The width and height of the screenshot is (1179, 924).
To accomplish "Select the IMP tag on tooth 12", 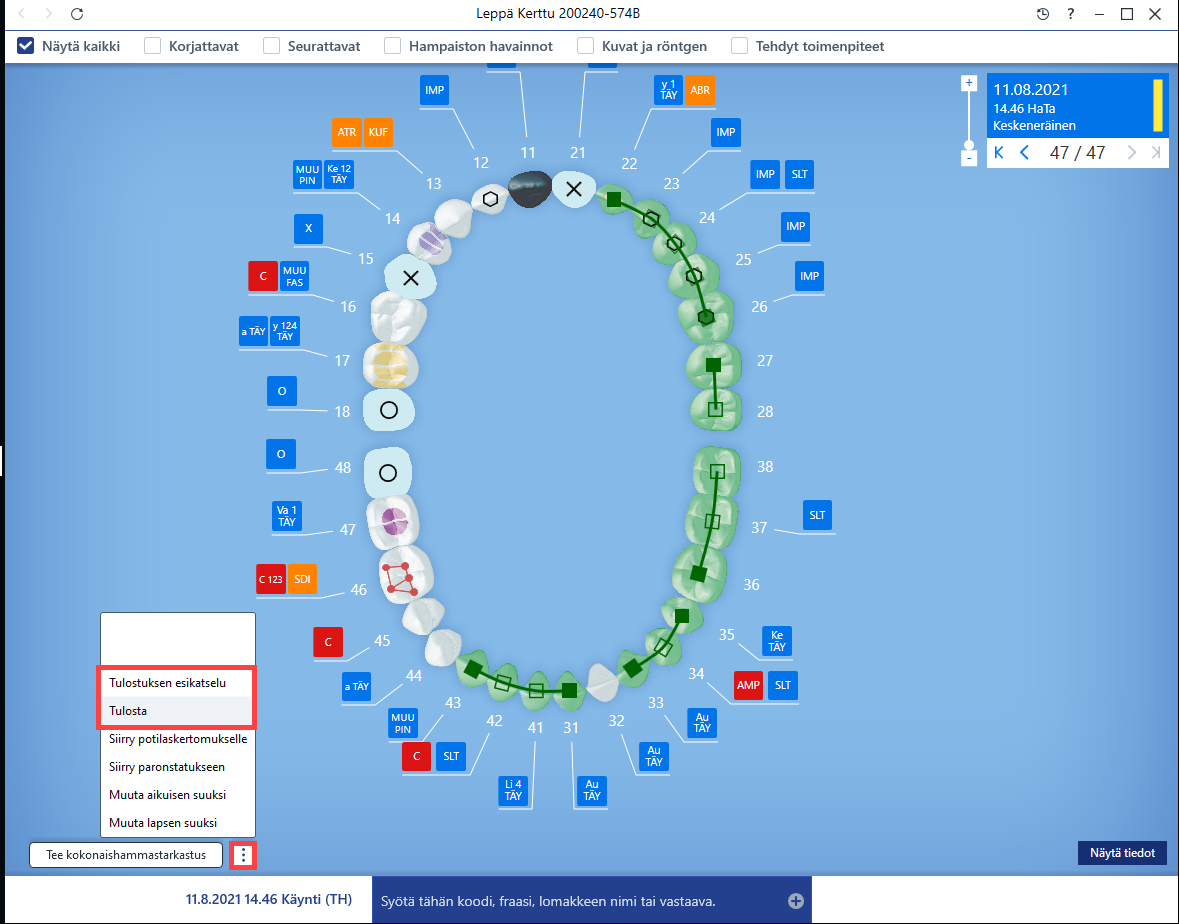I will click(x=435, y=90).
